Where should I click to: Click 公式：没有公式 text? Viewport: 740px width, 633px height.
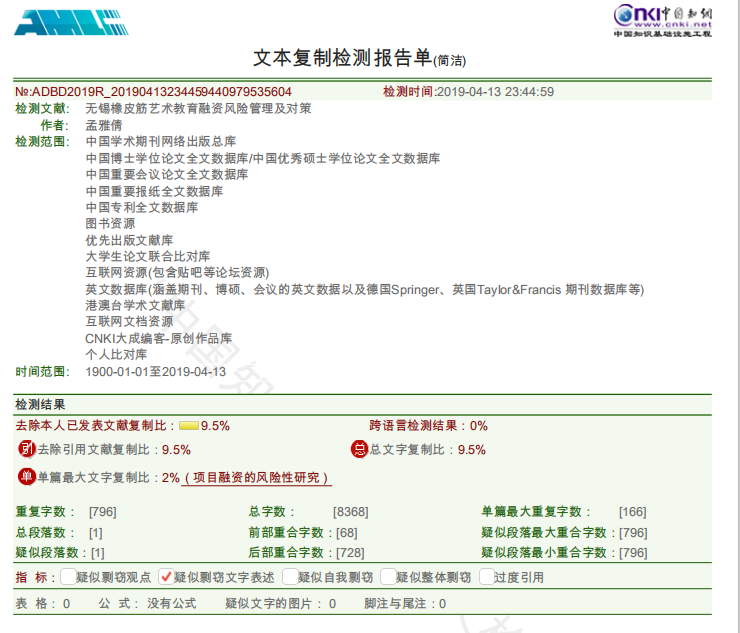(147, 603)
